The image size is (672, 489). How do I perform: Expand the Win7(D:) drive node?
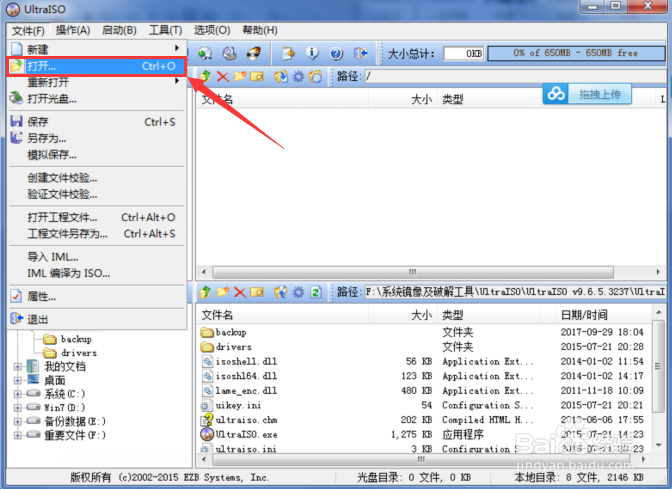pos(18,408)
